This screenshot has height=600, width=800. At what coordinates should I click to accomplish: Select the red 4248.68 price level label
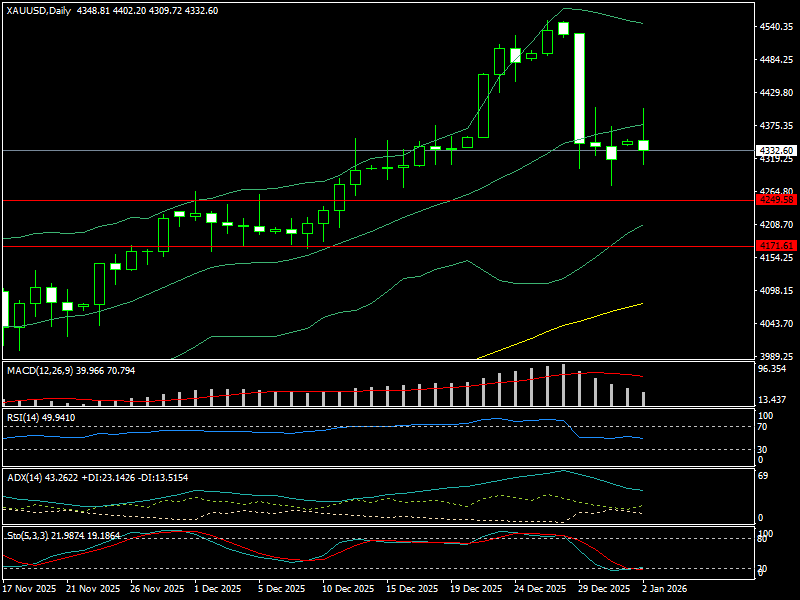[x=777, y=200]
